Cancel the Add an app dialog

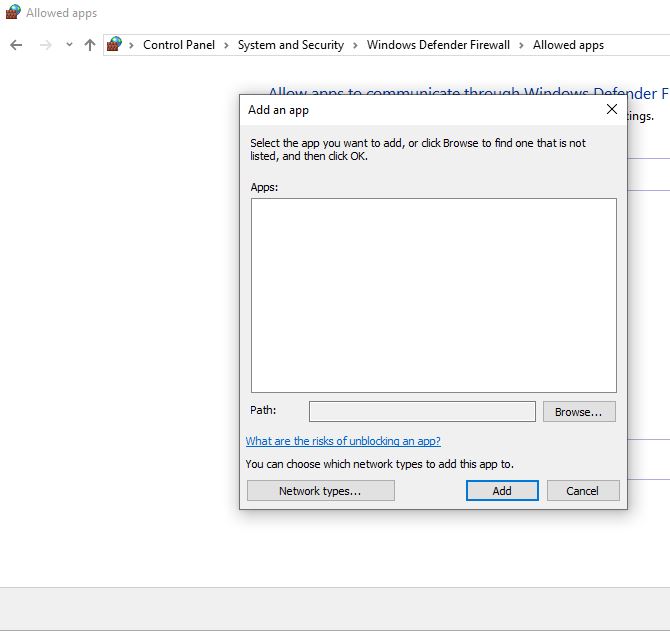pyautogui.click(x=583, y=490)
